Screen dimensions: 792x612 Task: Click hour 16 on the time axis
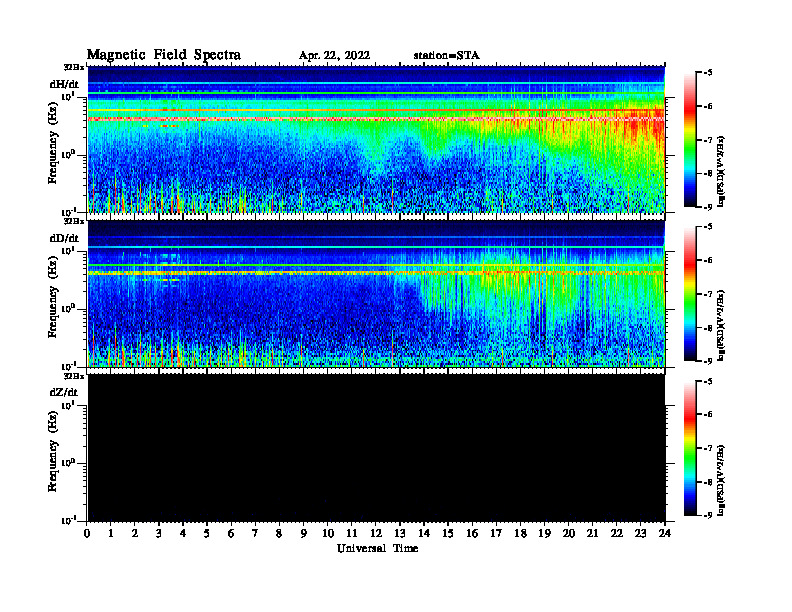coord(472,533)
